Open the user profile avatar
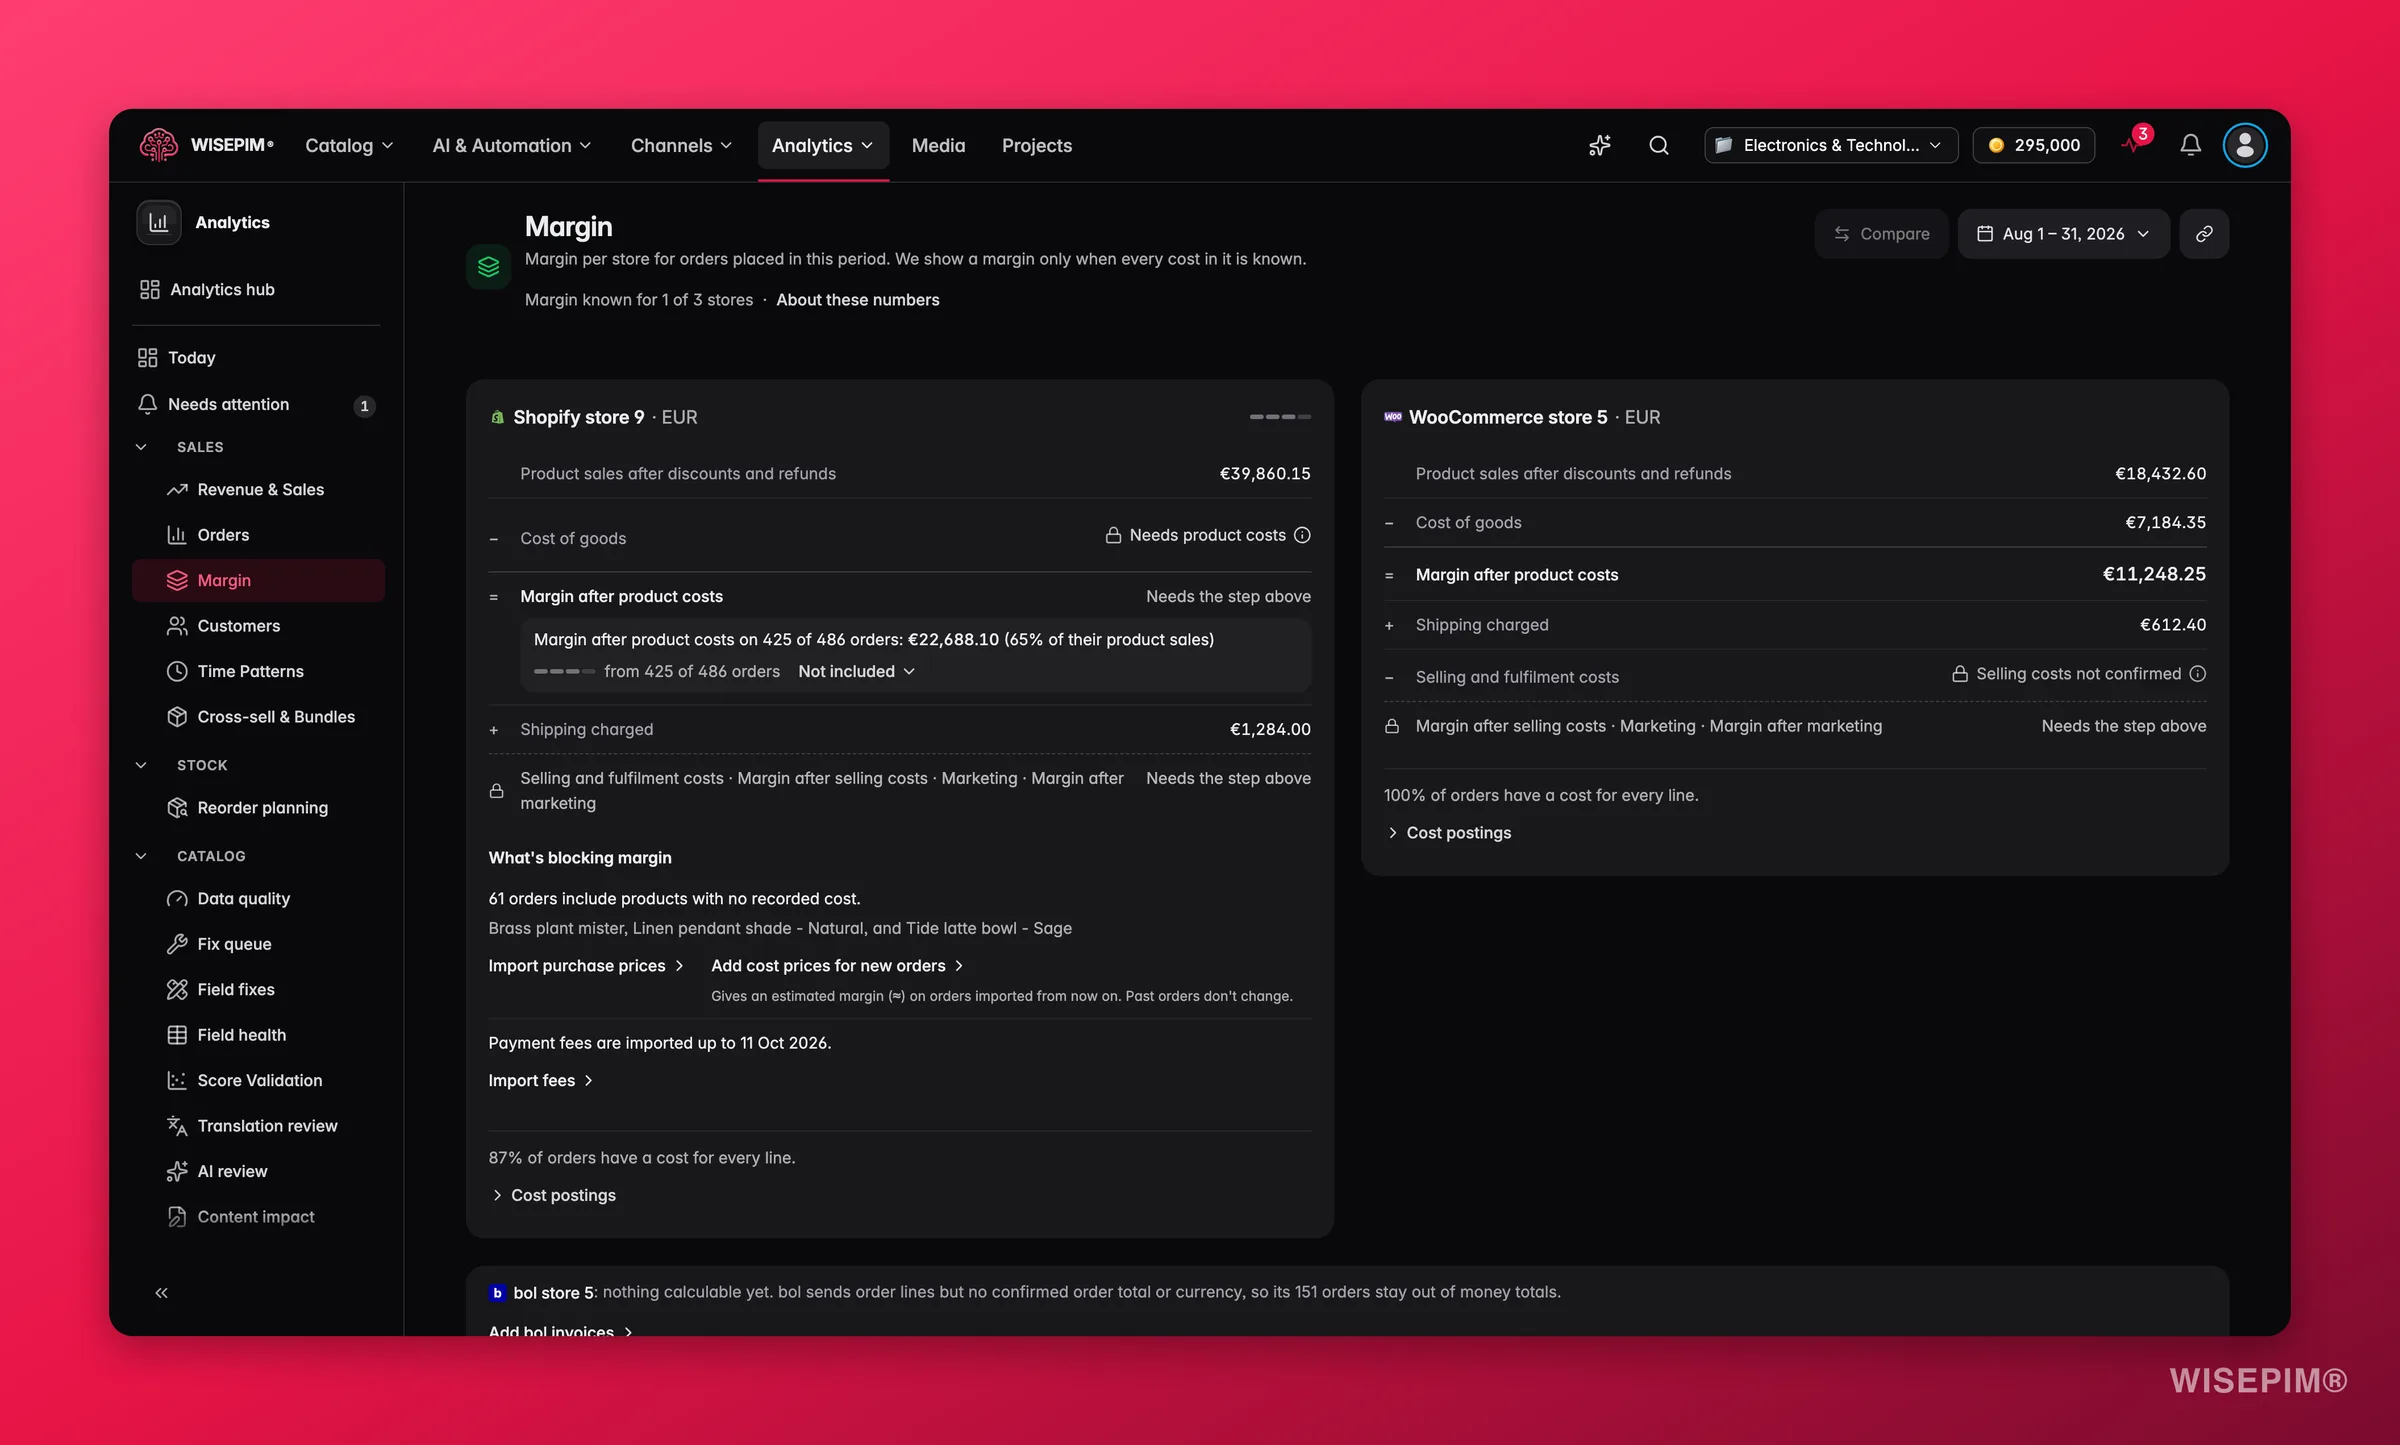2400x1445 pixels. pos(2245,145)
